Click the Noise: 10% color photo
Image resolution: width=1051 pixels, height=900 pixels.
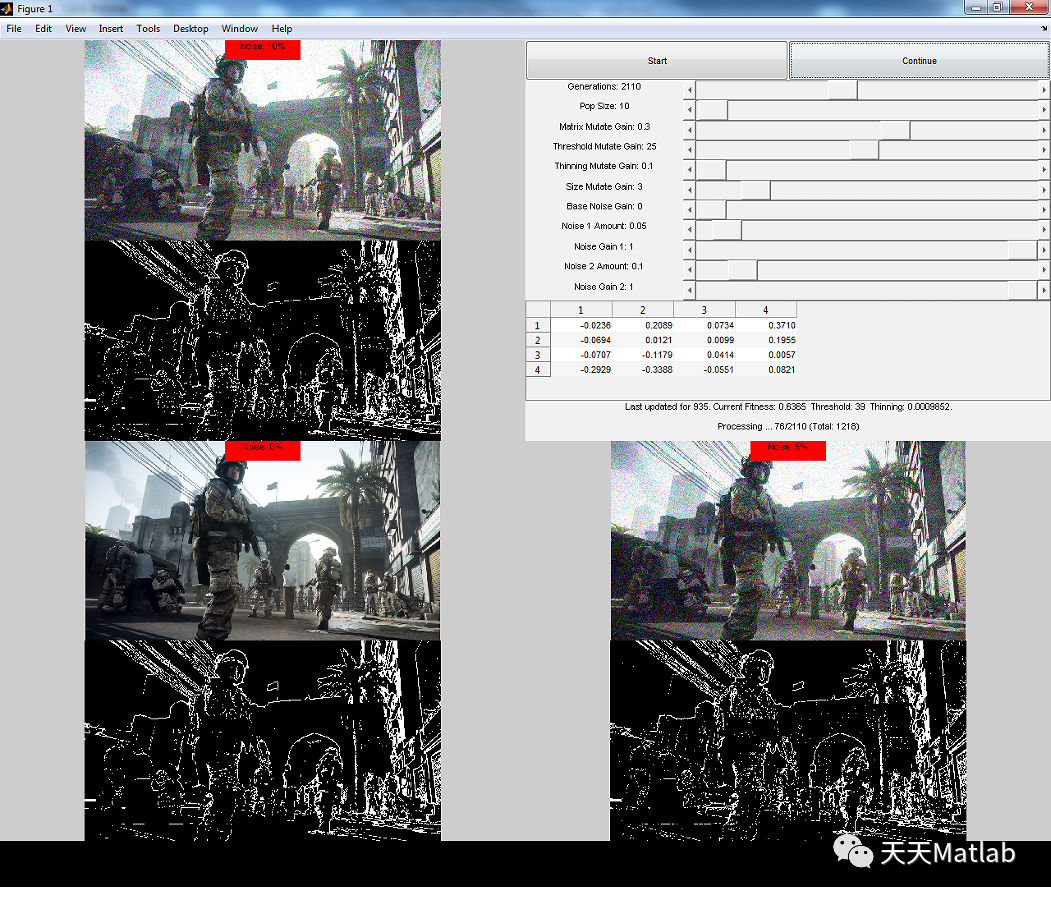[263, 140]
